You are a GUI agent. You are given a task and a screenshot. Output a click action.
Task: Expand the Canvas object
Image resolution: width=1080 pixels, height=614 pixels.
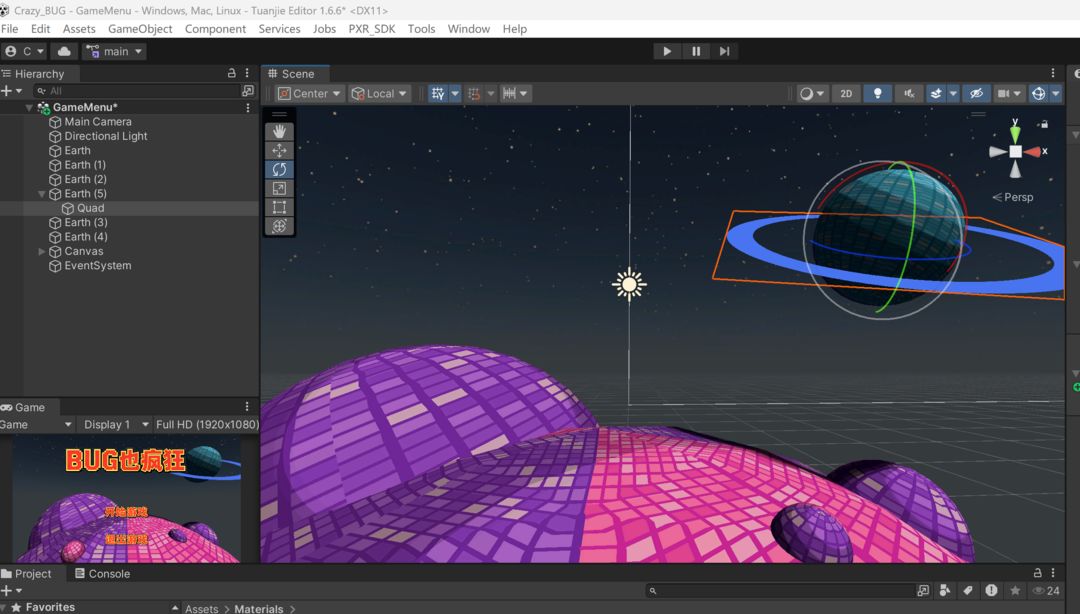[42, 252]
